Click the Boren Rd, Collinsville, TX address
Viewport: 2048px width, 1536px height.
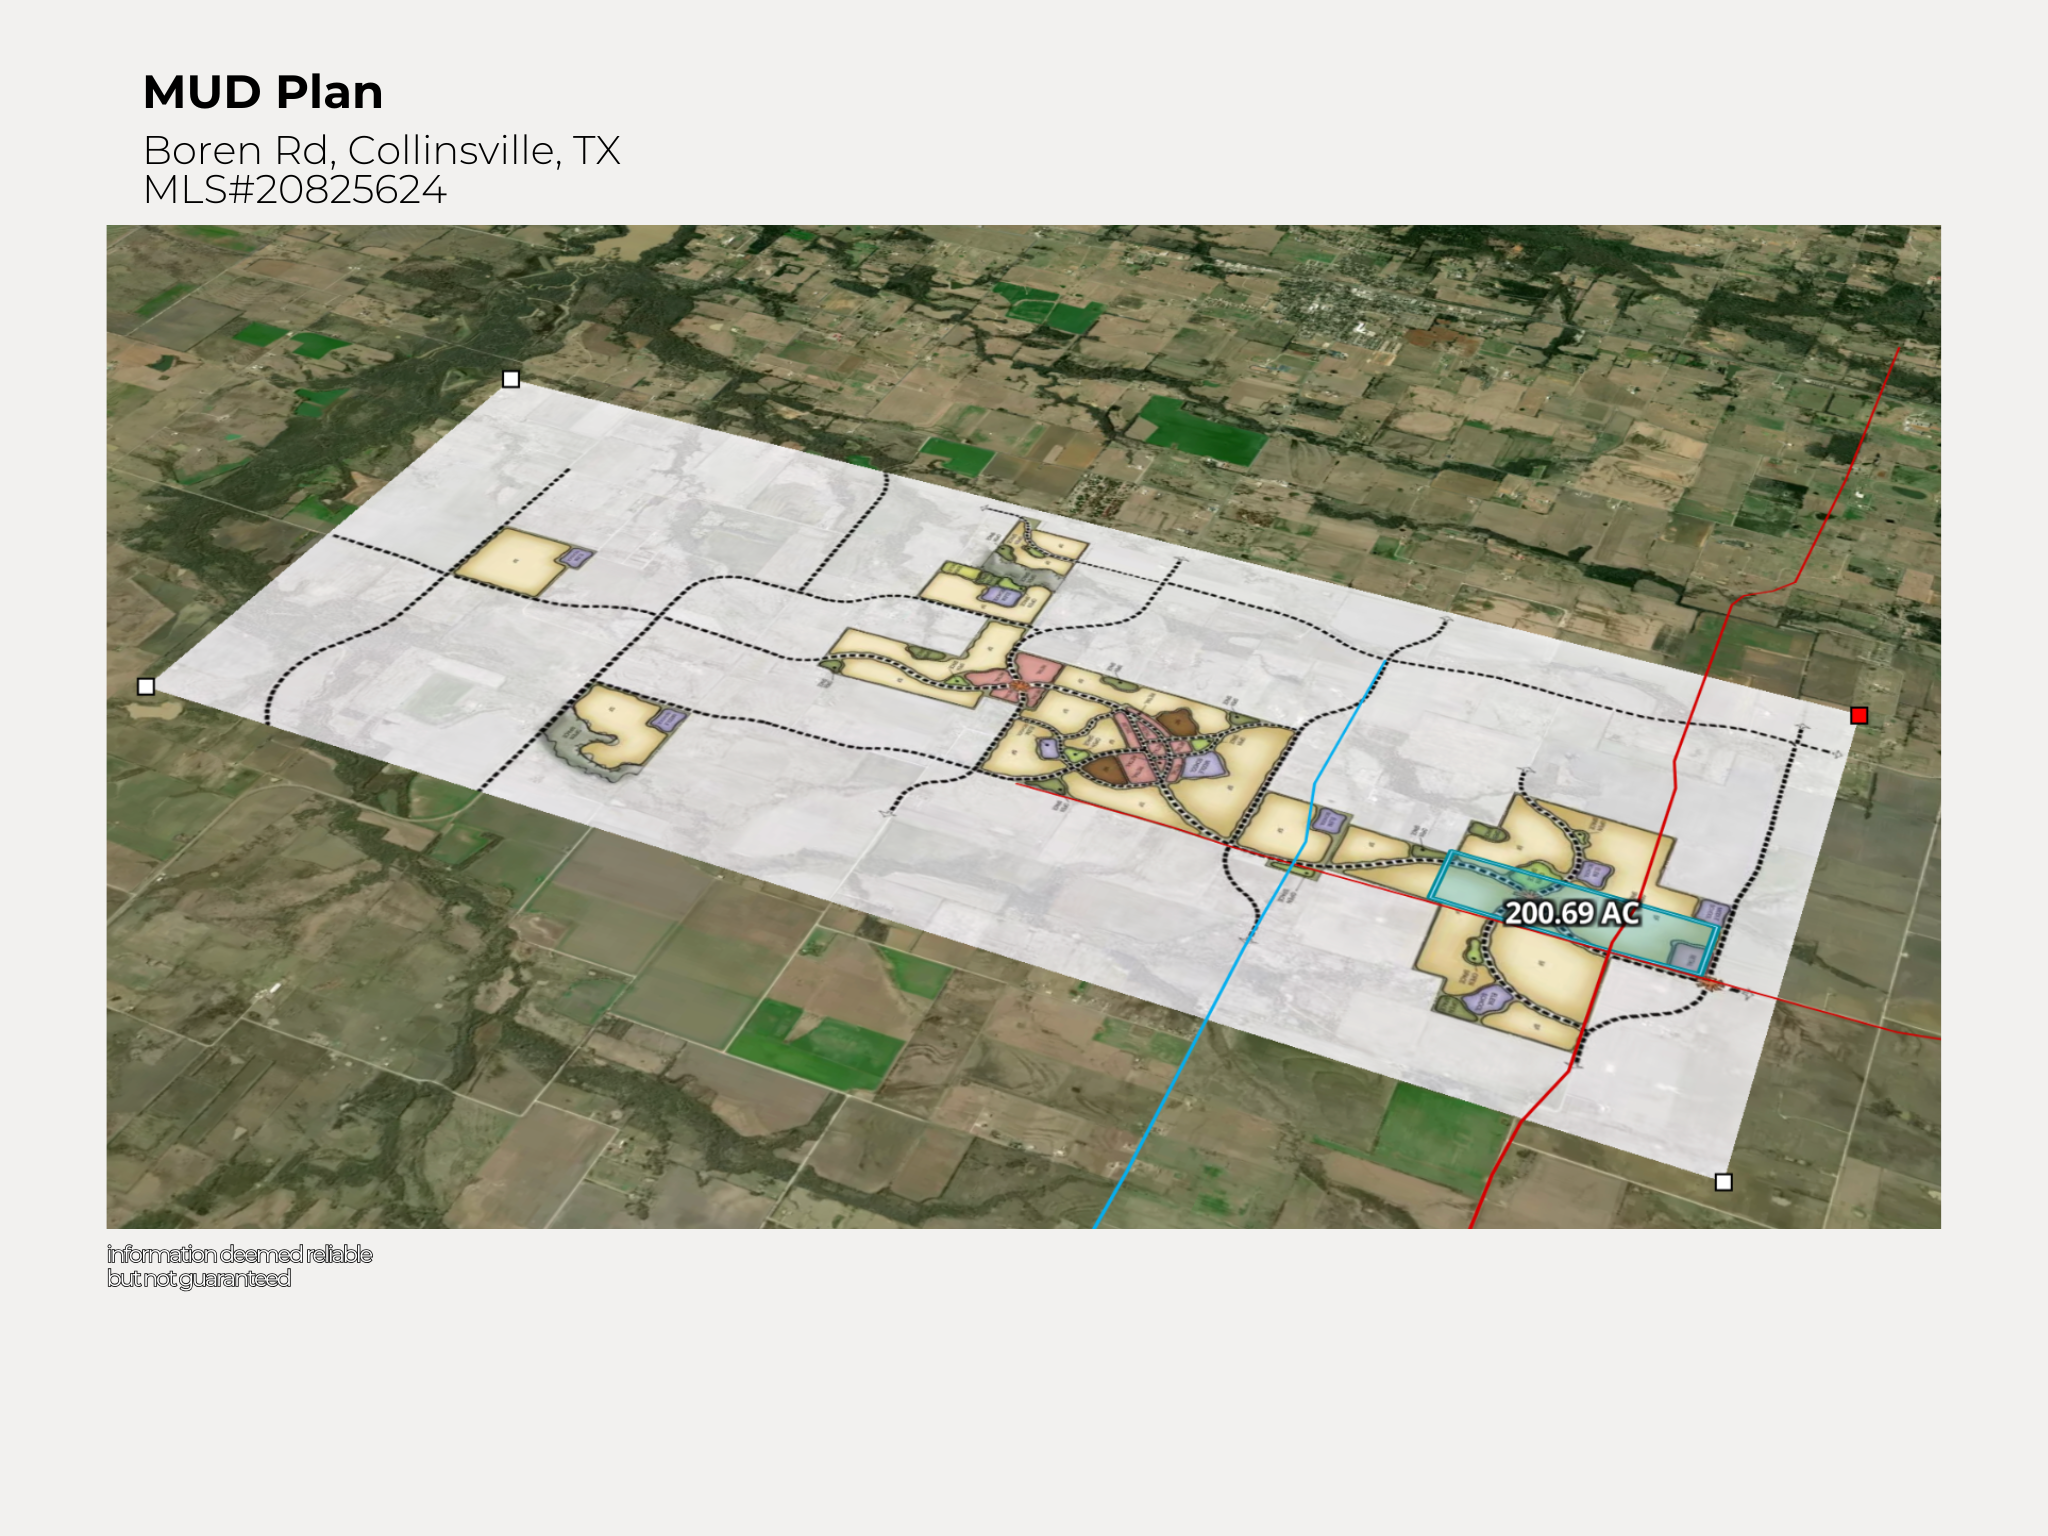381,150
